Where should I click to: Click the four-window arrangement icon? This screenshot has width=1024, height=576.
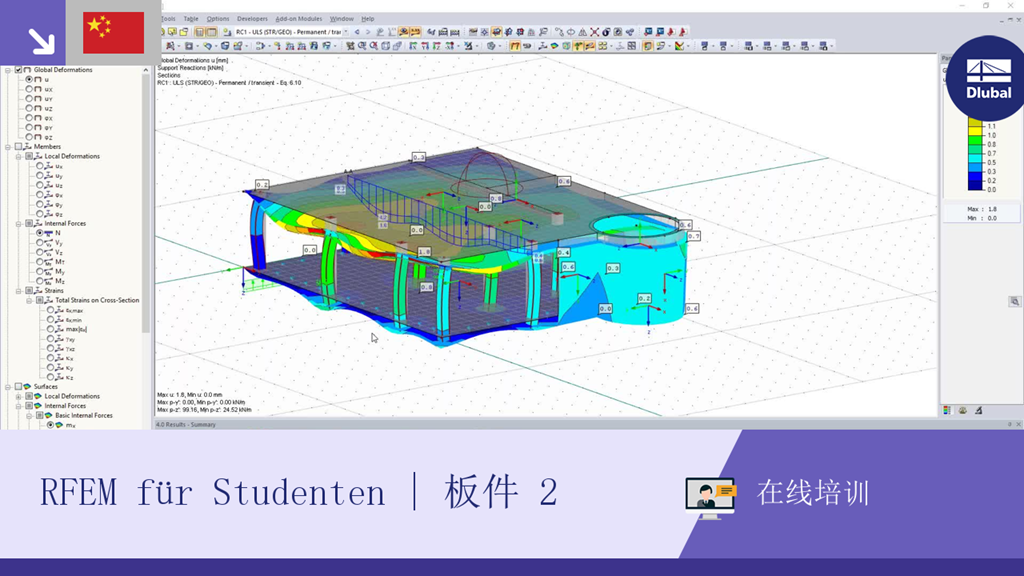coord(632,46)
